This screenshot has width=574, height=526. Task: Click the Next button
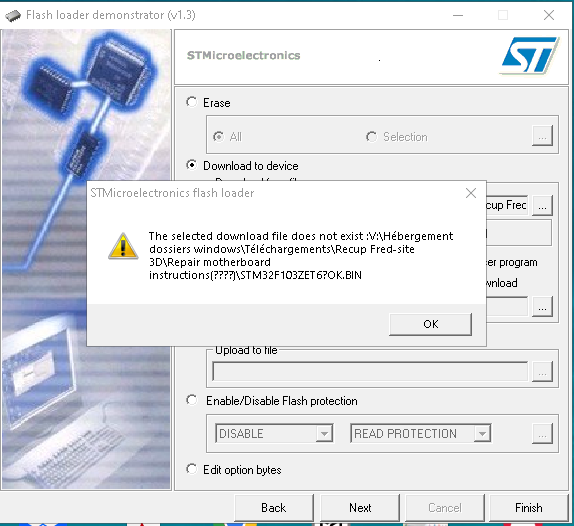tap(360, 508)
